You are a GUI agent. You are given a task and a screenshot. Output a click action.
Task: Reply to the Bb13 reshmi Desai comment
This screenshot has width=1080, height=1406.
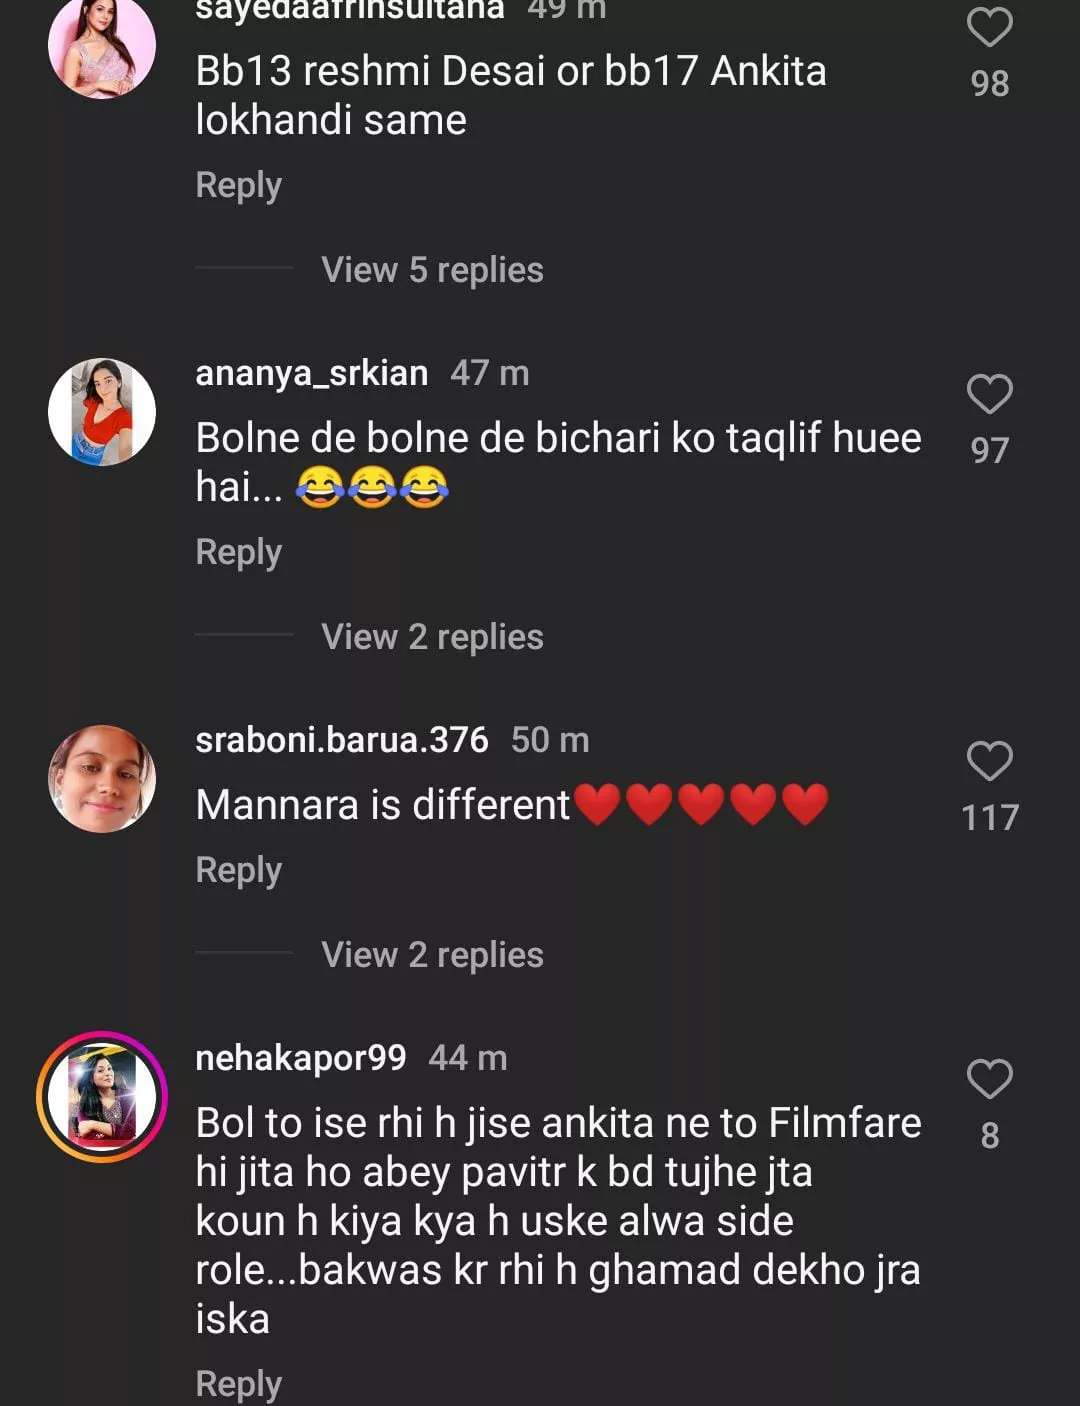(238, 185)
